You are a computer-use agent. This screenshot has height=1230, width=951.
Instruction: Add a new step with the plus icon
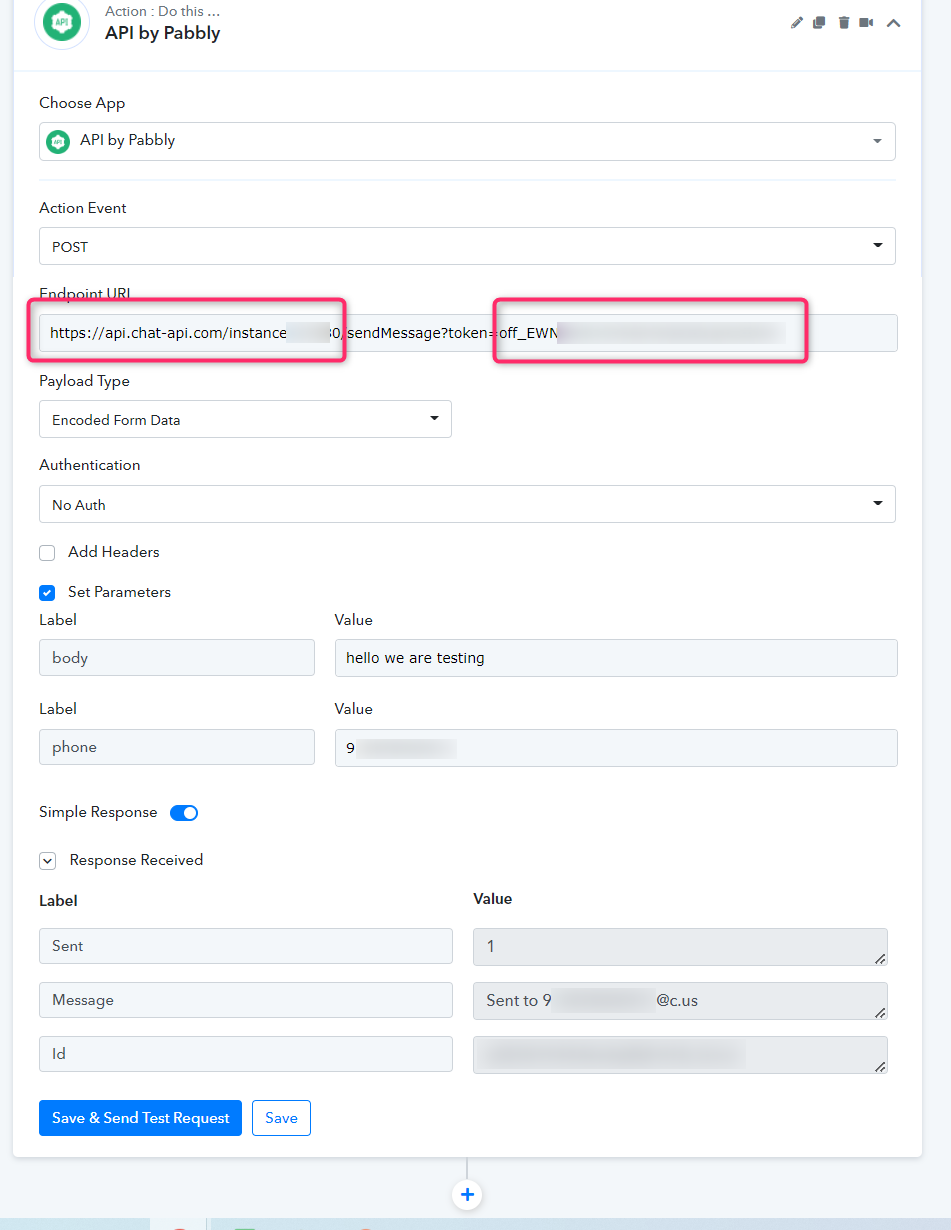pos(467,1195)
